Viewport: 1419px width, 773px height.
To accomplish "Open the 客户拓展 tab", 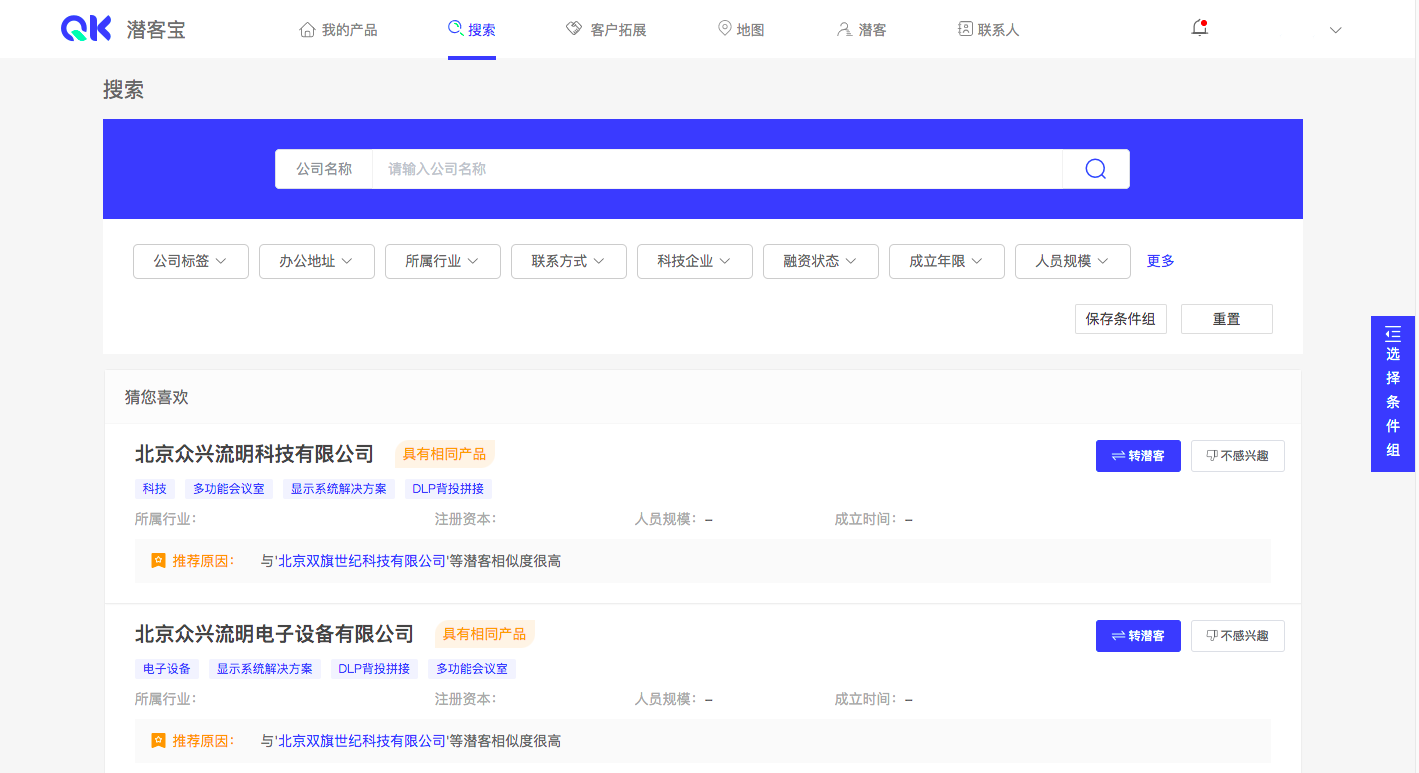I will click(606, 30).
